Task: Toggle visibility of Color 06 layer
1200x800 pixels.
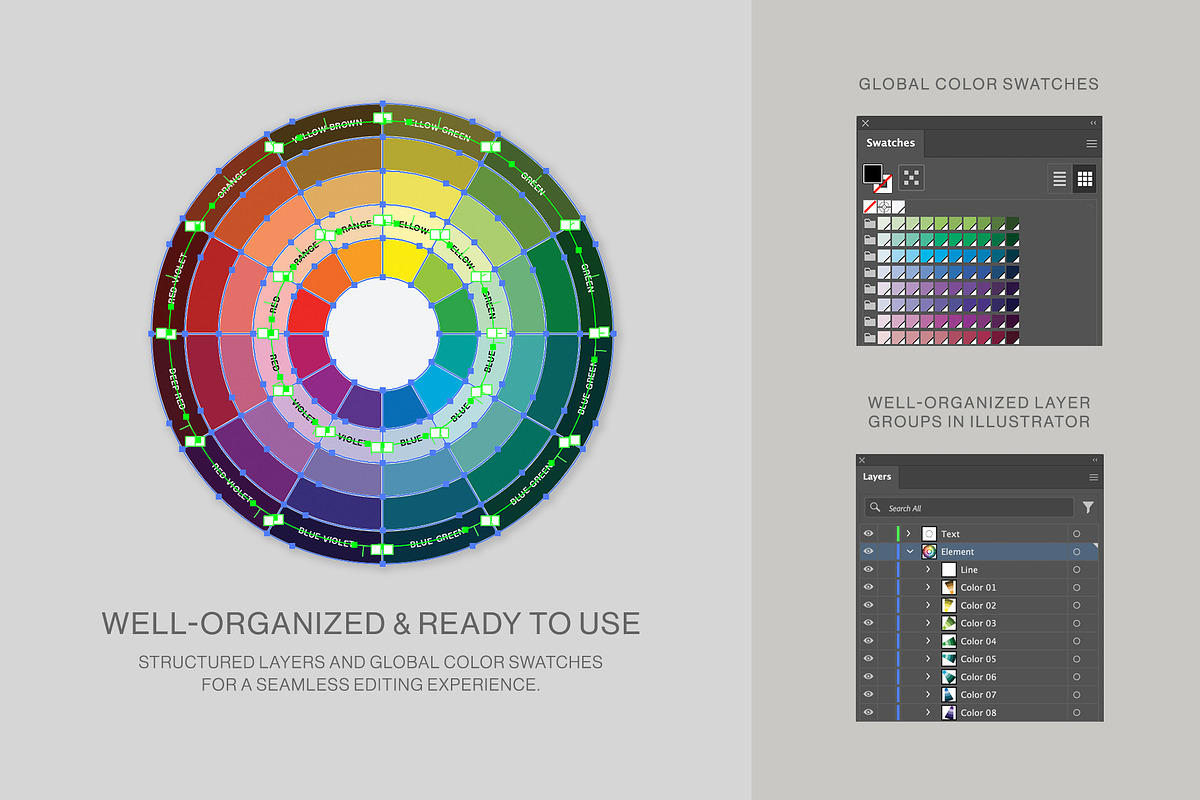Action: pyautogui.click(x=868, y=677)
